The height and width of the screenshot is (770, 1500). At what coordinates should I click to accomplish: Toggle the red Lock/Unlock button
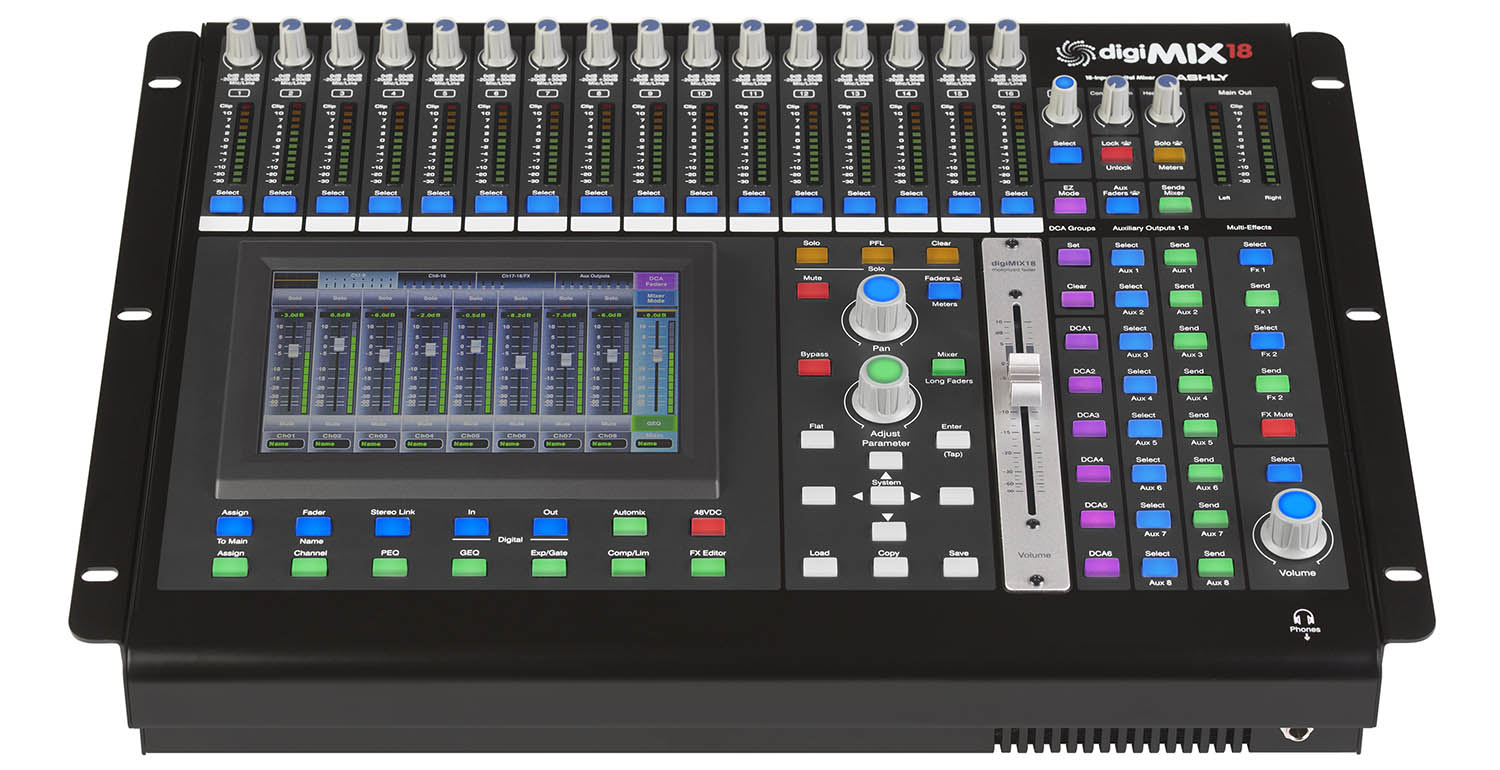1116,155
